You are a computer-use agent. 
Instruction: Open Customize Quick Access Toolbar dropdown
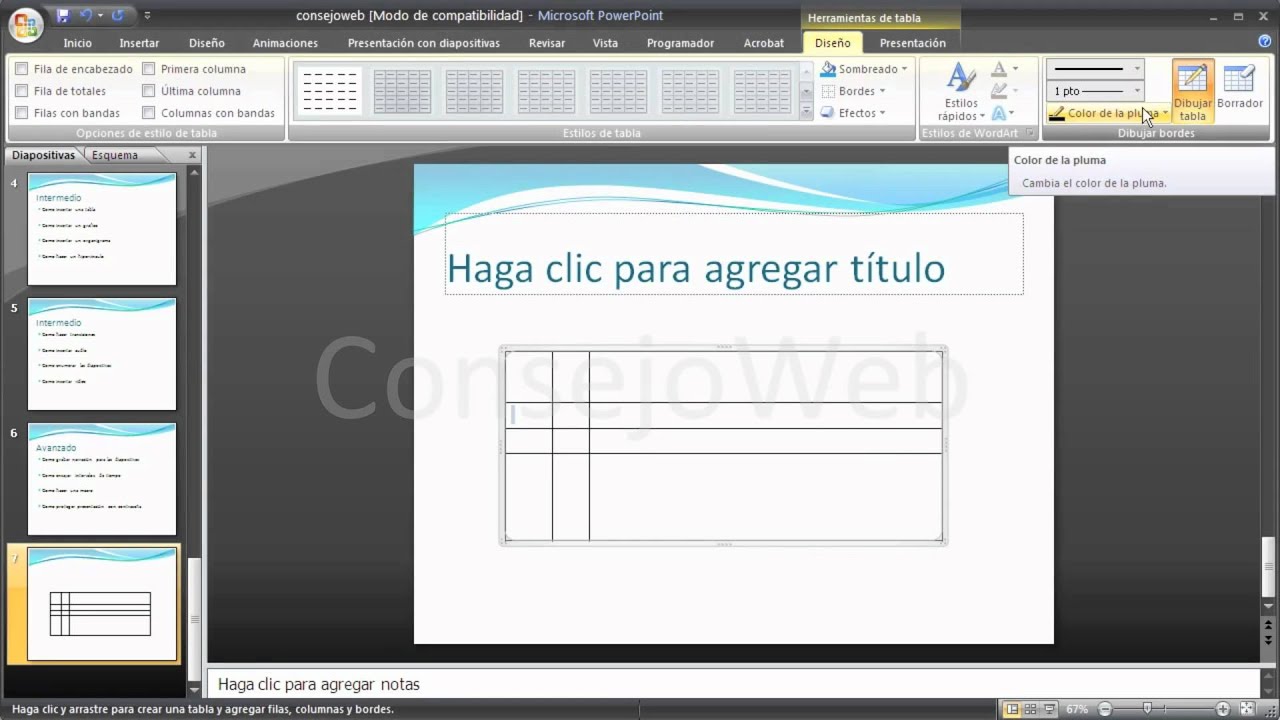pos(148,16)
